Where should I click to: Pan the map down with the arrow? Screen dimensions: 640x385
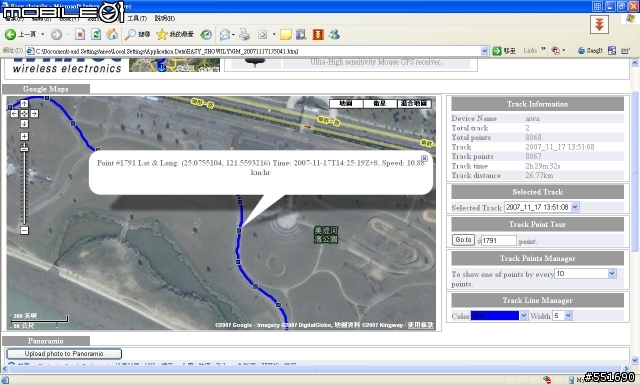click(24, 123)
